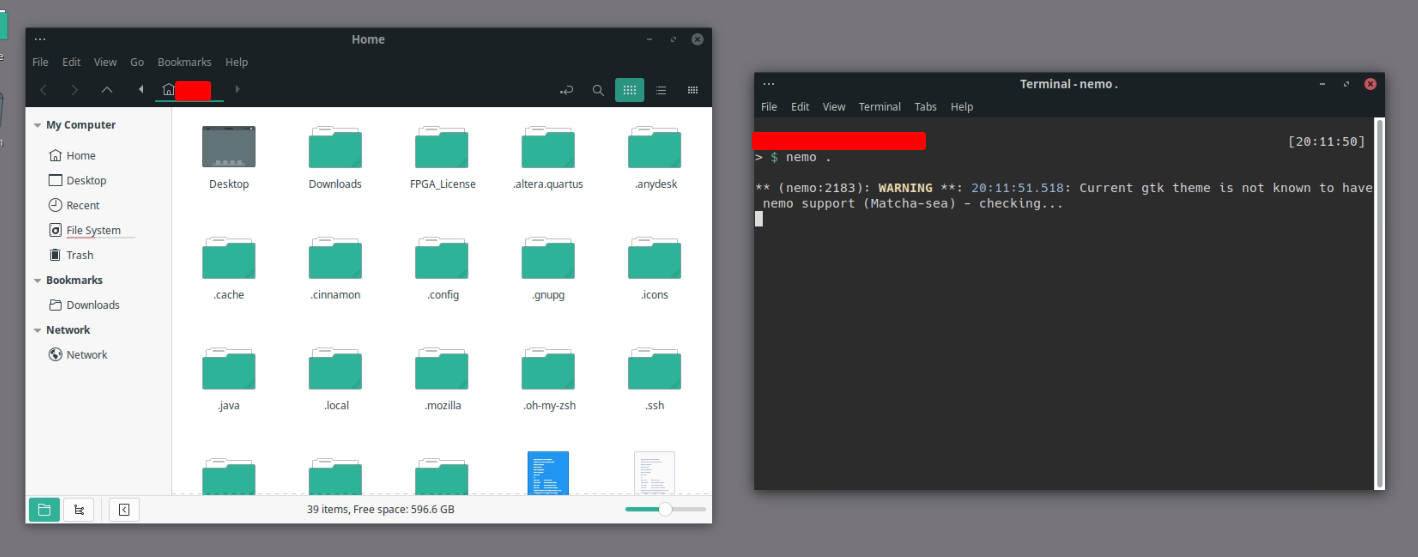The height and width of the screenshot is (557, 1418).
Task: Select the .icons folder
Action: pos(655,258)
